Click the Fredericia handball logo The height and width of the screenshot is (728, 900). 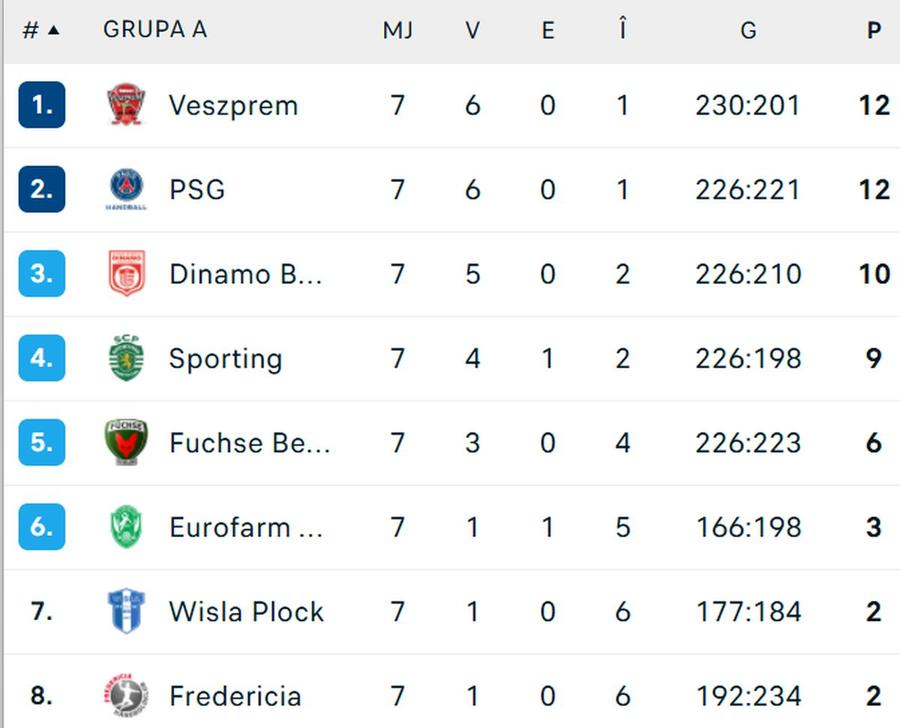click(126, 695)
